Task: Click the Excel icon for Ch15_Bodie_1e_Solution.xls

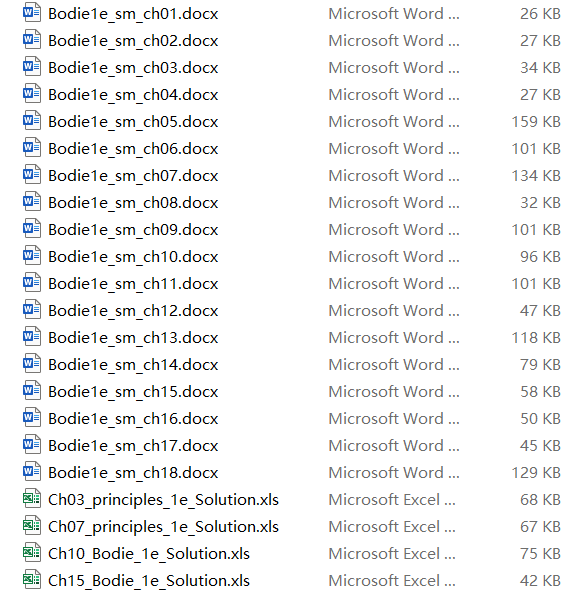Action: click(32, 579)
